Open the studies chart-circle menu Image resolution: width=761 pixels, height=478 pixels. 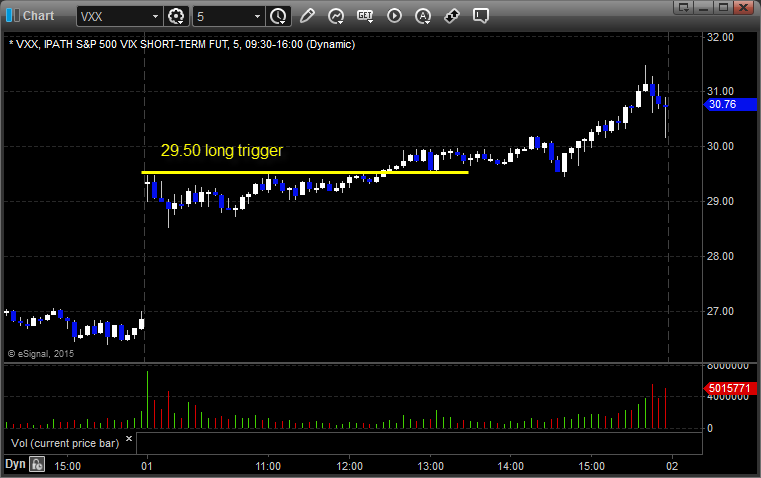[x=336, y=16]
